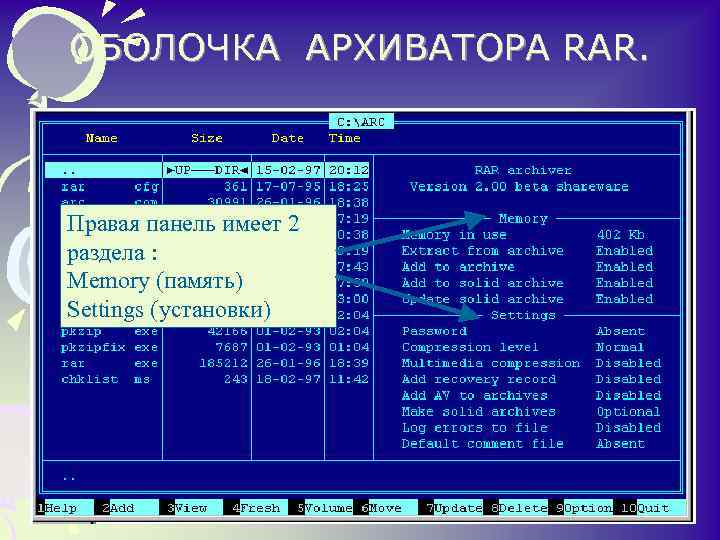Screen dimensions: 720x540
Task: Click 'Version 2.00 beta shareware' text
Action: (x=519, y=186)
